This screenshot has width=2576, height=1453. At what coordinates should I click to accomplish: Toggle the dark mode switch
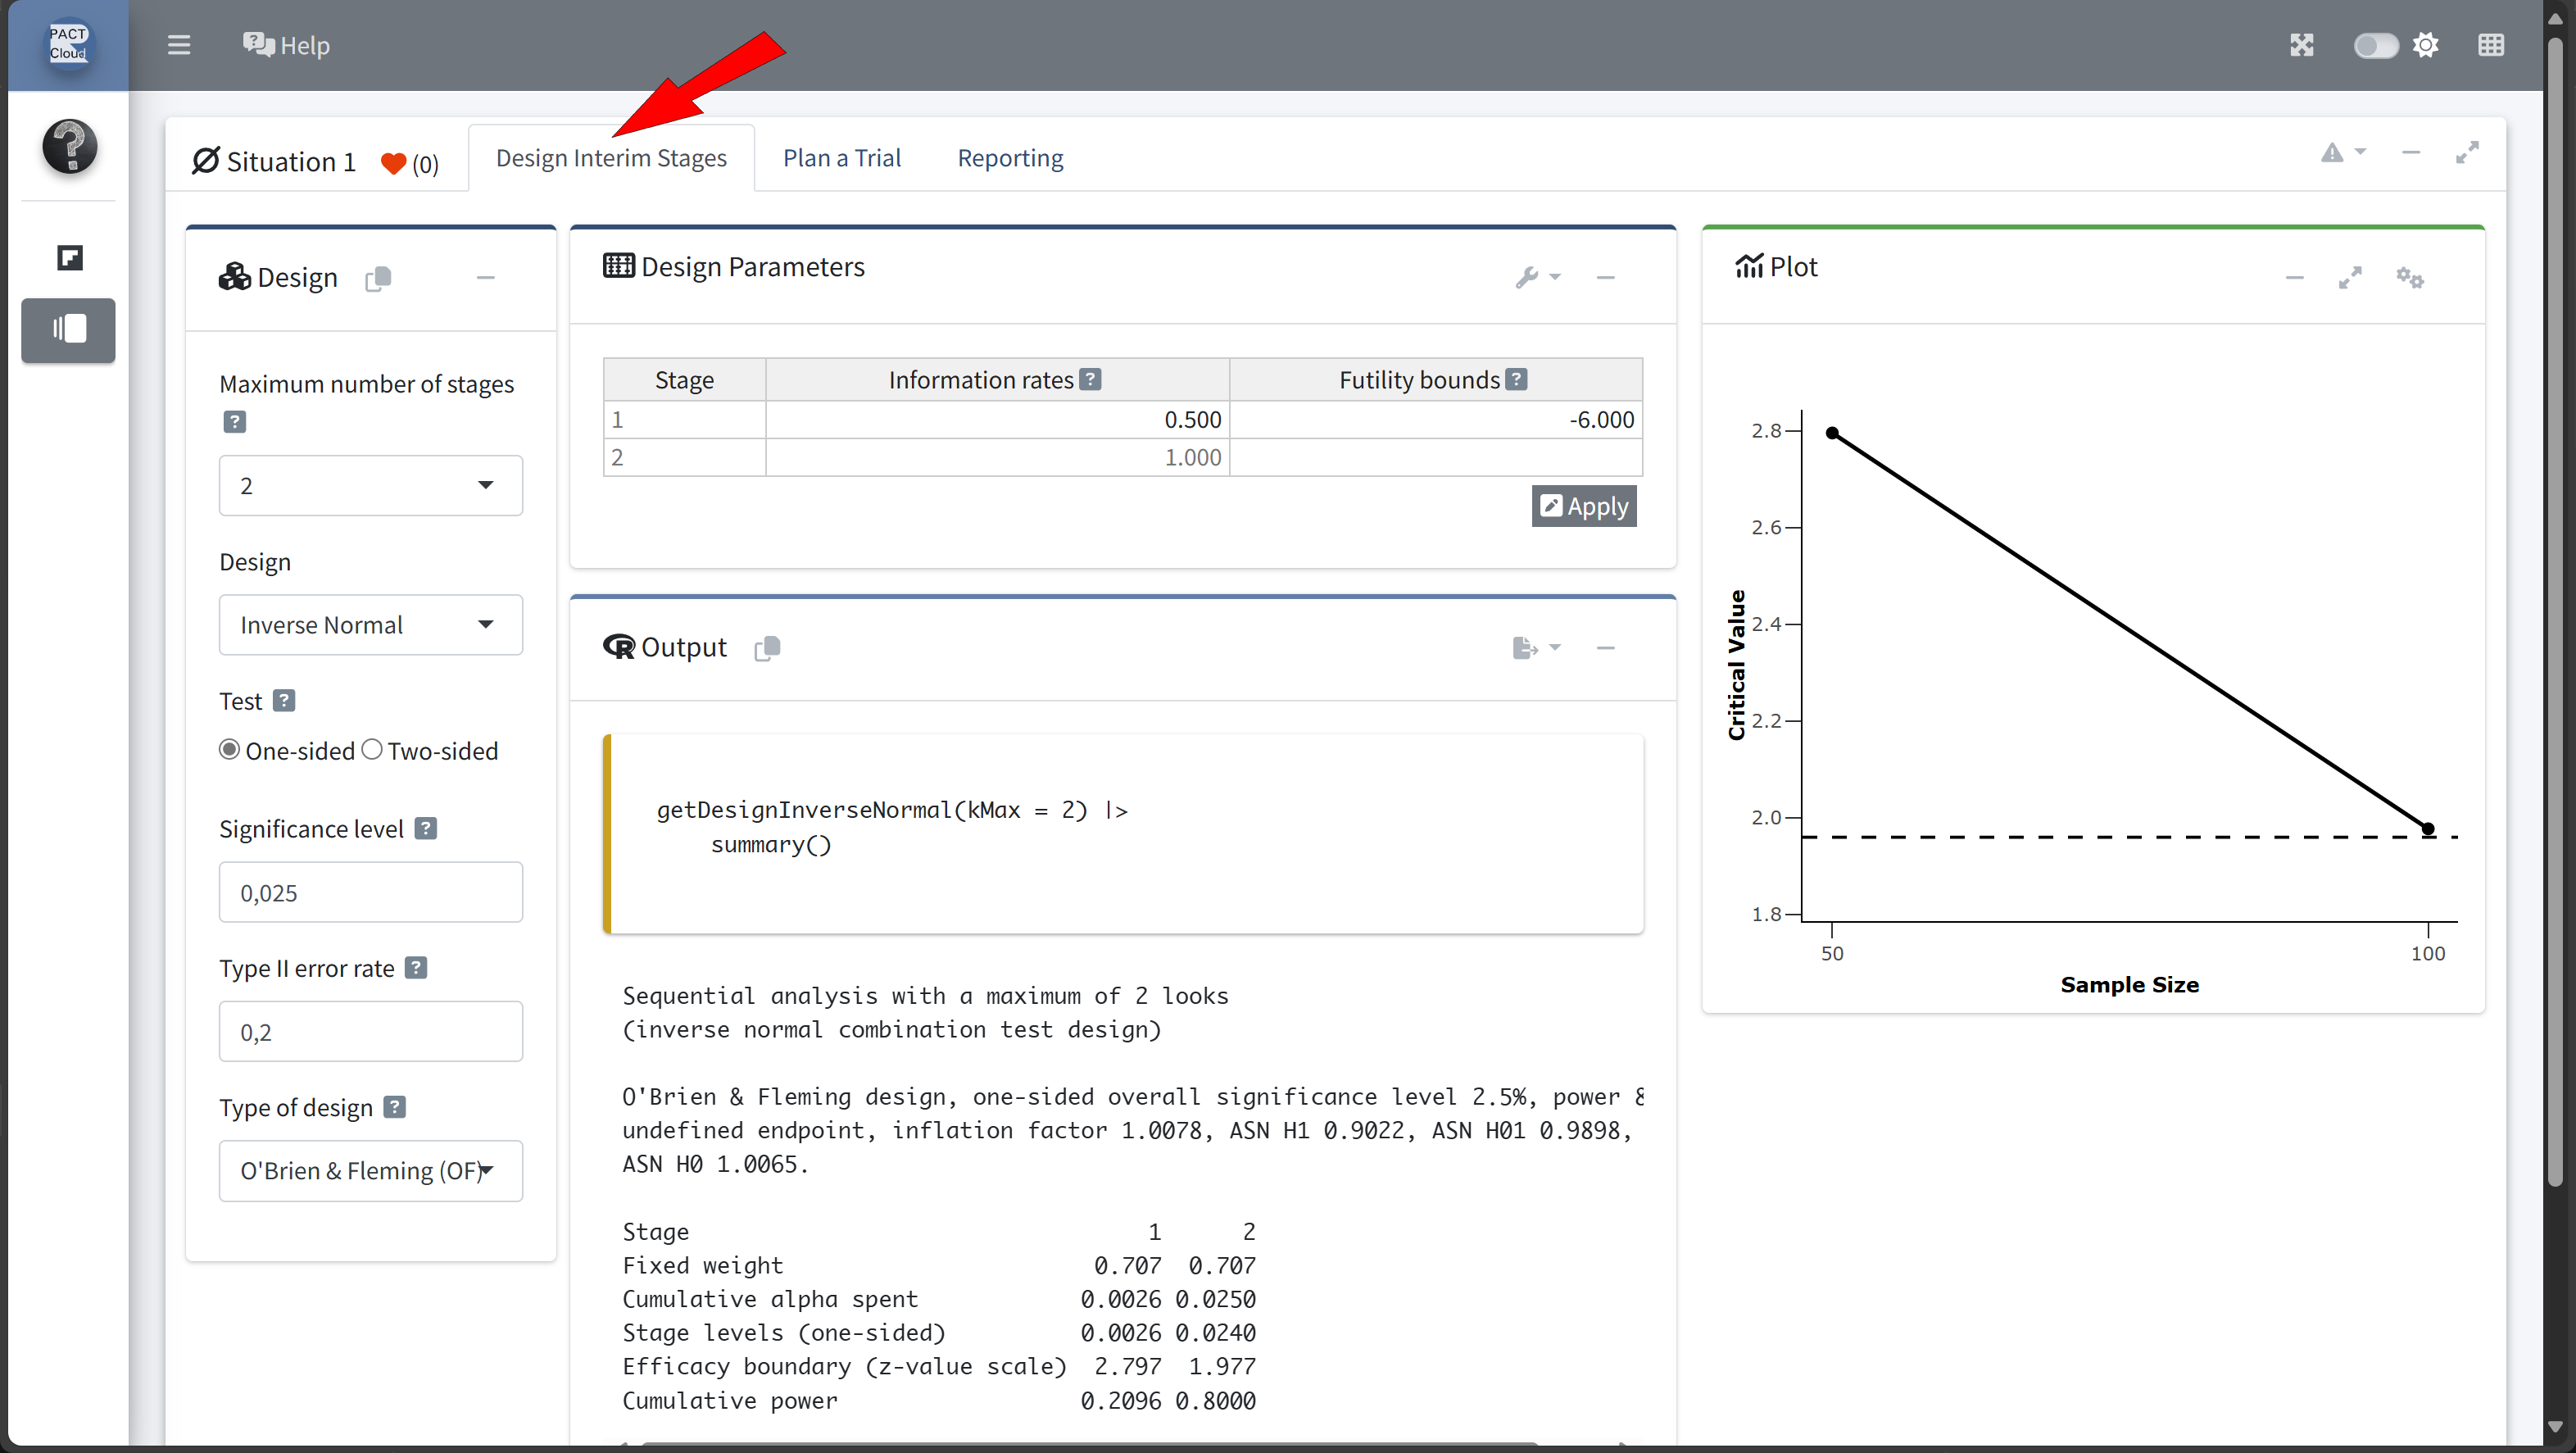(x=2375, y=45)
